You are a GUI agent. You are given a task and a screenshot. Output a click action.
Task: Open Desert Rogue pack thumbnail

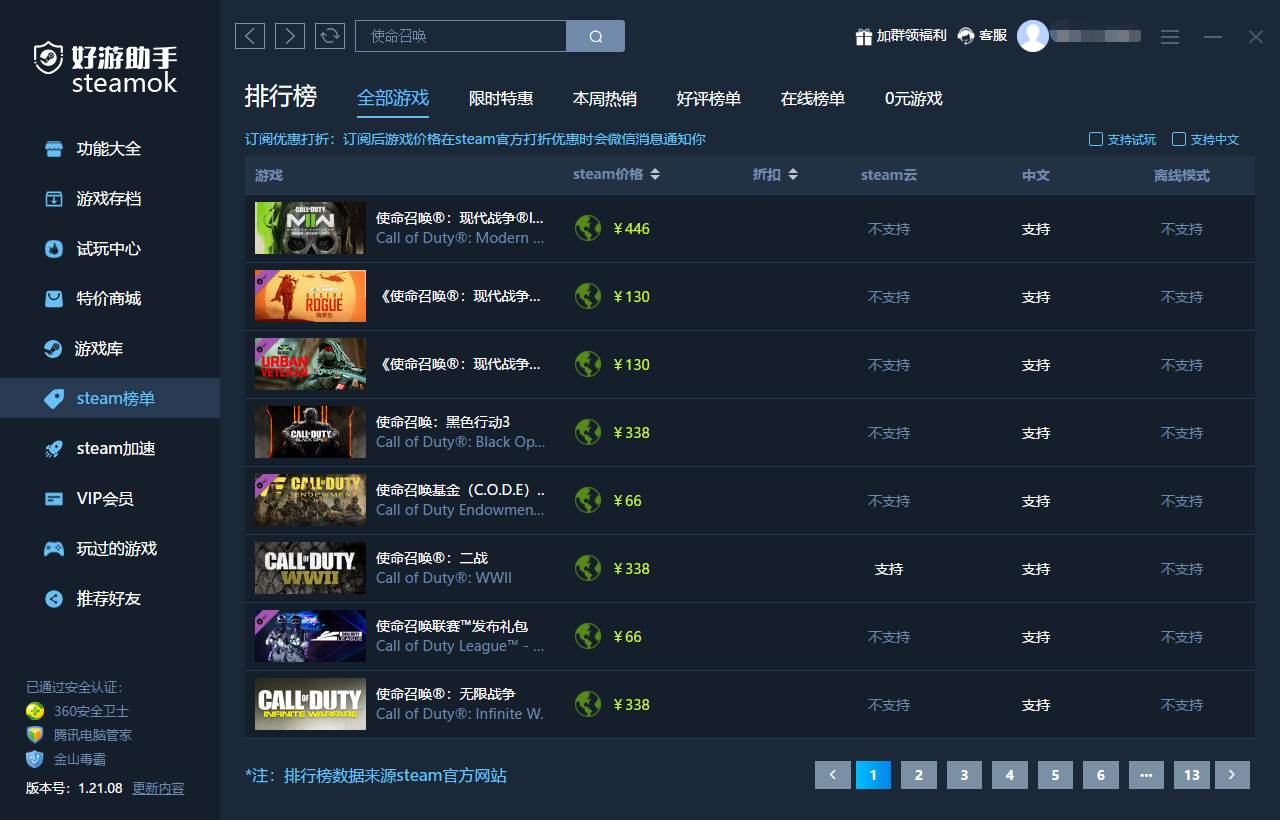tap(310, 296)
